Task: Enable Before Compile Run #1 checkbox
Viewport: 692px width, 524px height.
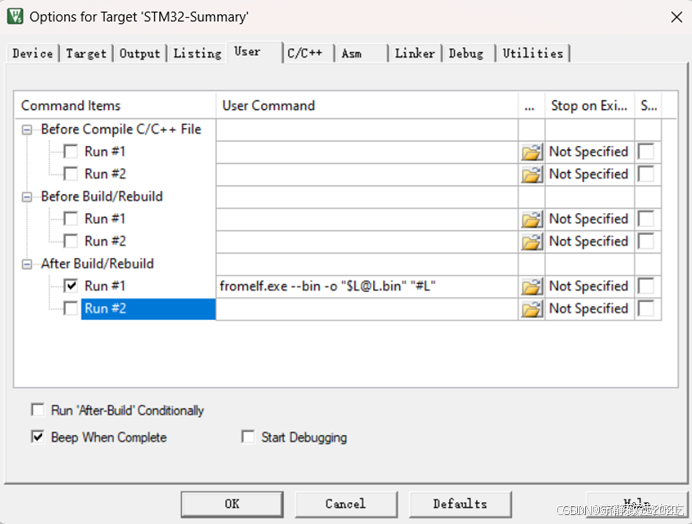Action: 71,151
